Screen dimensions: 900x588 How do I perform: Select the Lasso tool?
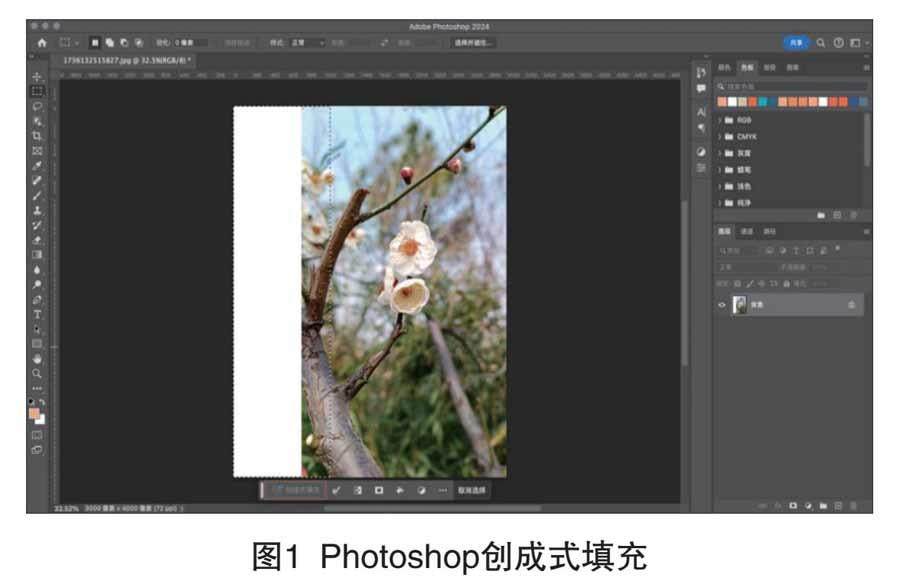pyautogui.click(x=37, y=106)
